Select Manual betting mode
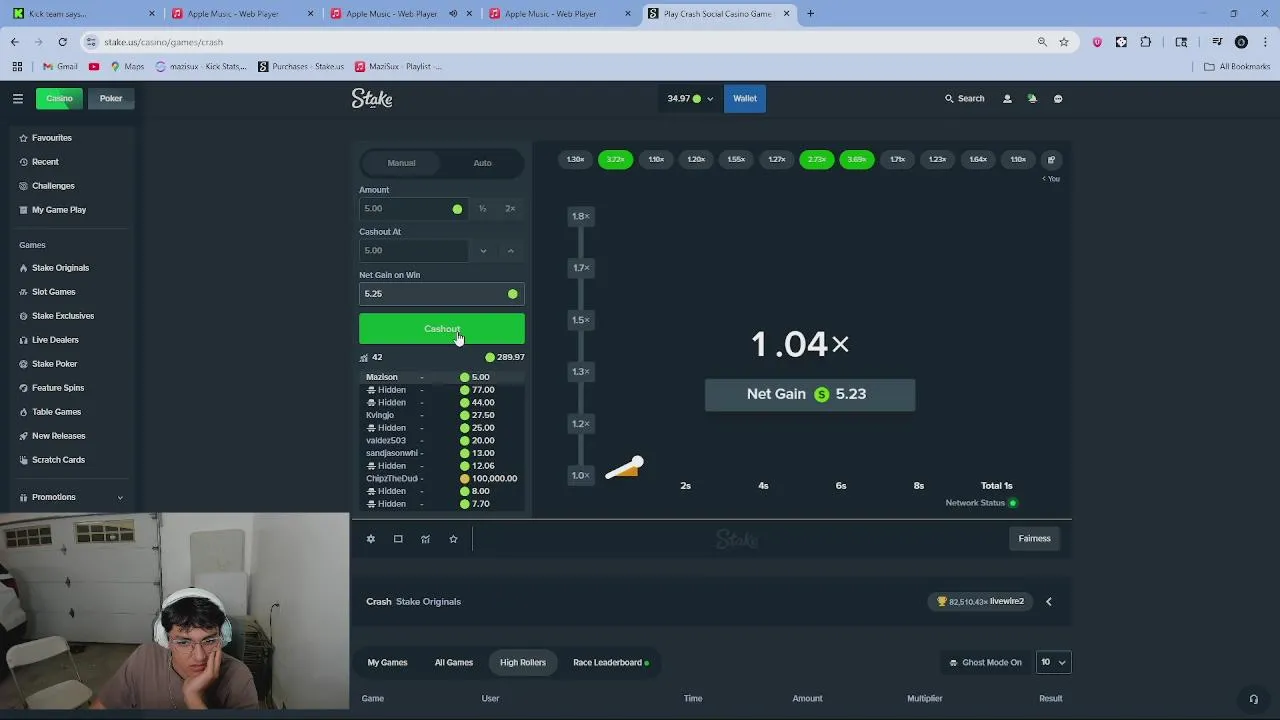The image size is (1280, 720). [401, 163]
